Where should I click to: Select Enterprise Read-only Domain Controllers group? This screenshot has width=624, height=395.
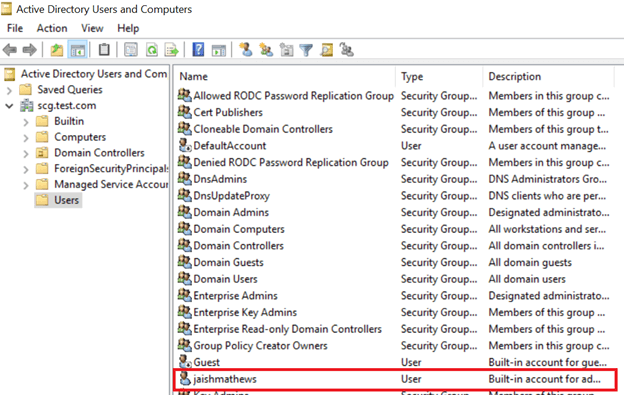coord(287,329)
